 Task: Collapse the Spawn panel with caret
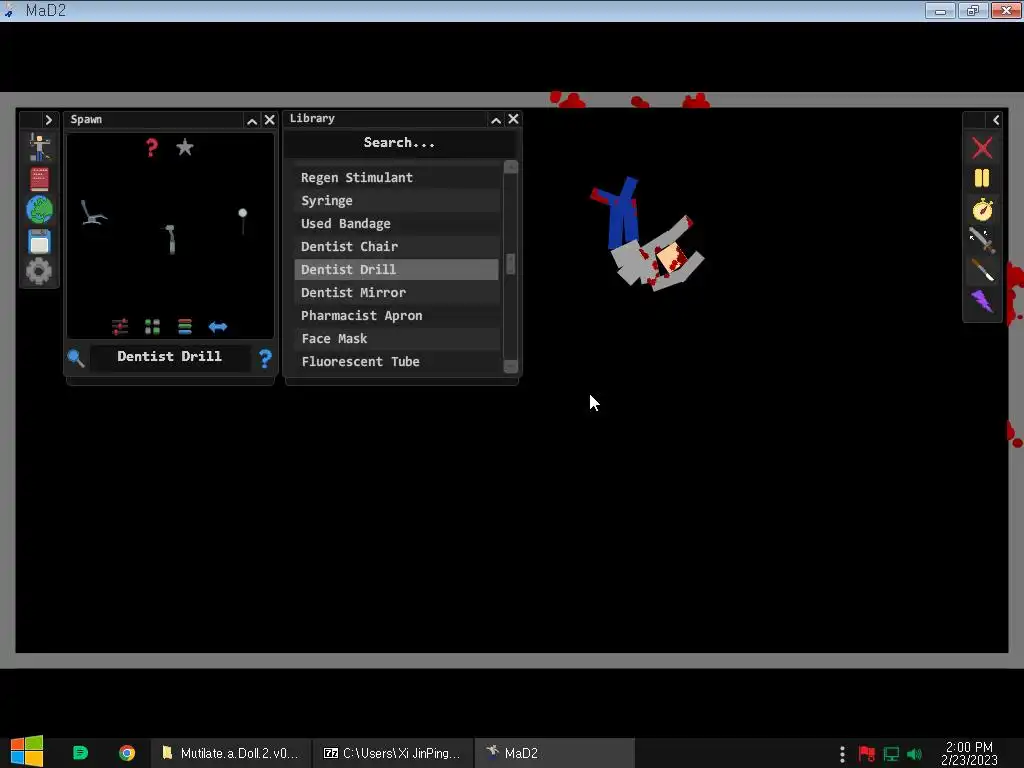tap(252, 120)
